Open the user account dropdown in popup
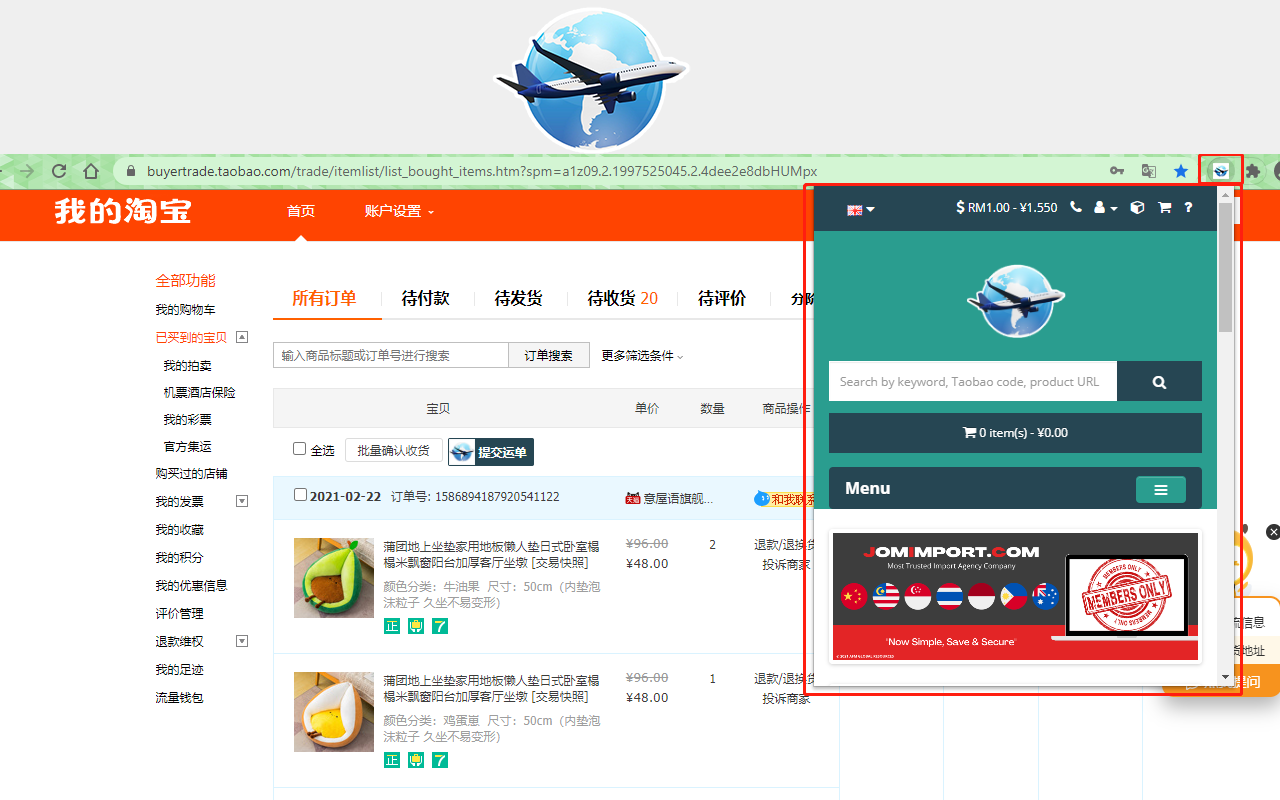The height and width of the screenshot is (800, 1280). click(1105, 208)
